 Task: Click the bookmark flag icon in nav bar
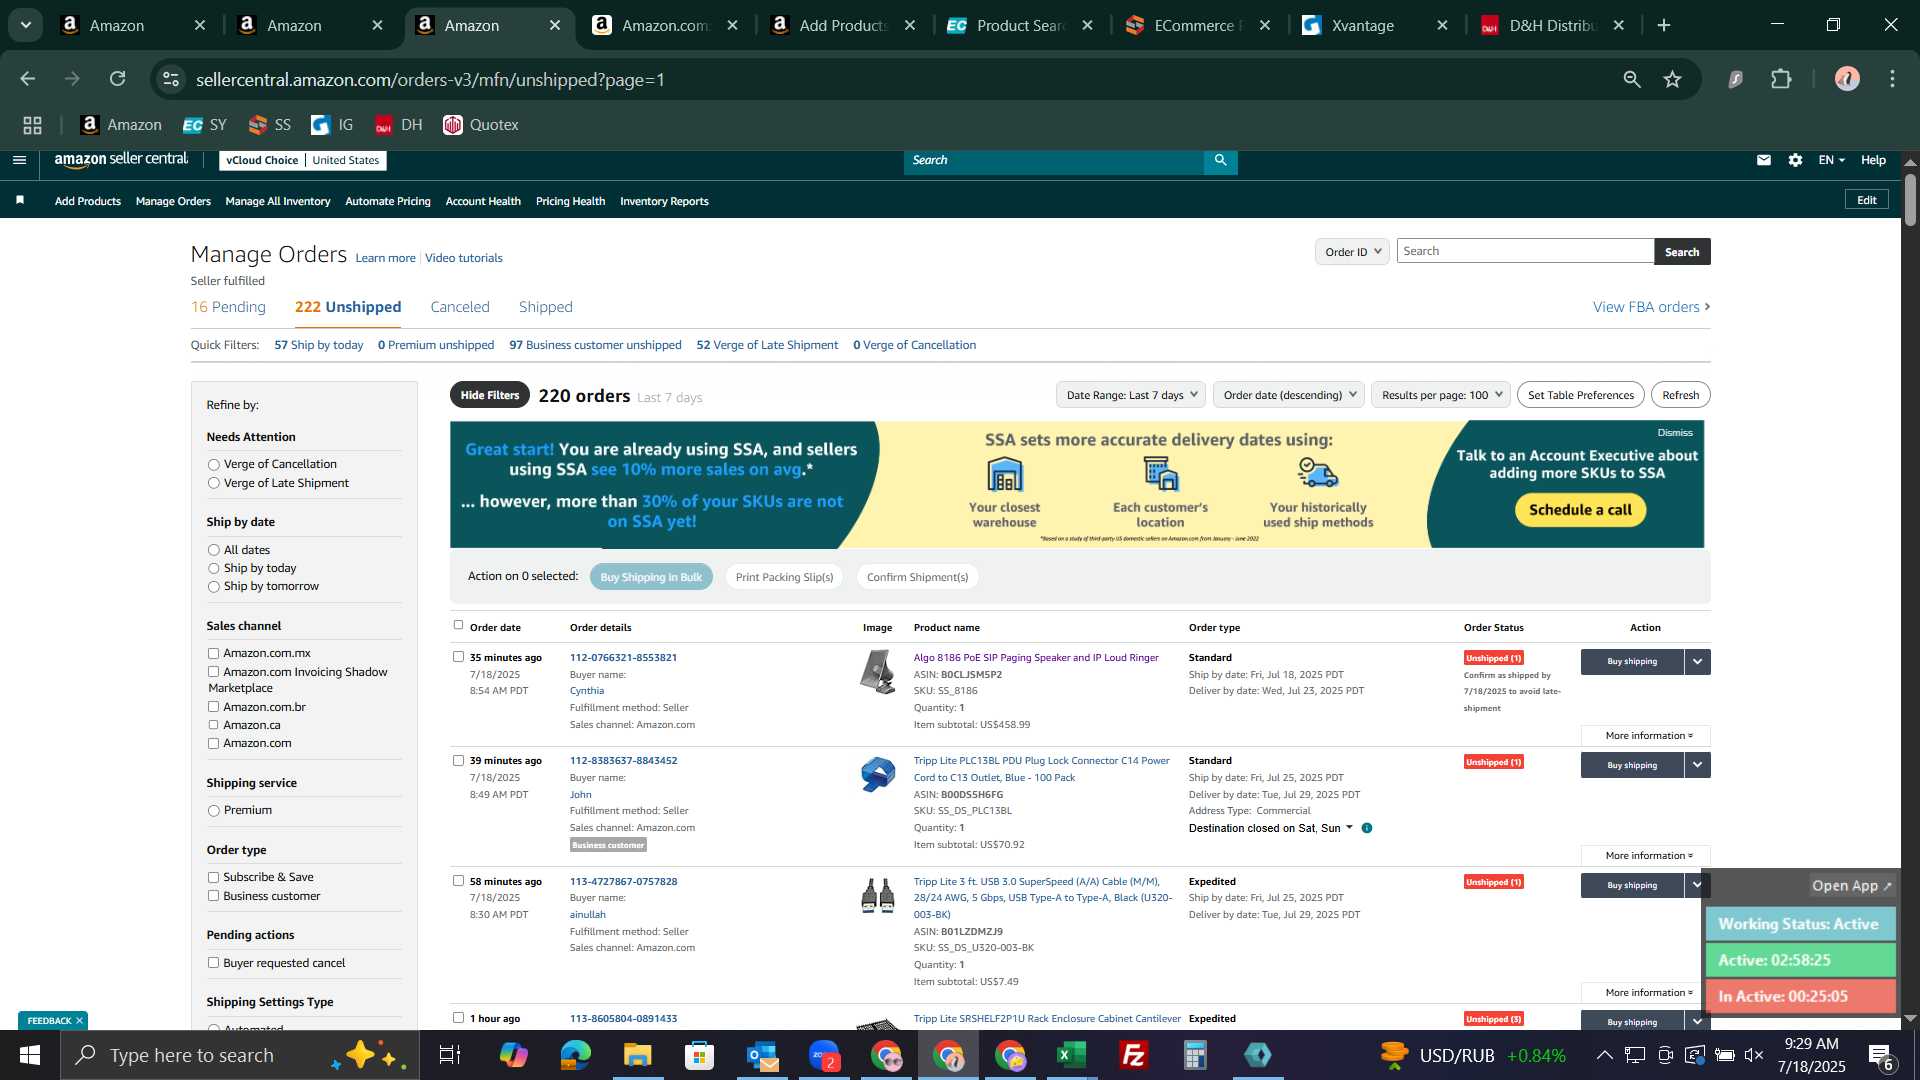pyautogui.click(x=20, y=201)
